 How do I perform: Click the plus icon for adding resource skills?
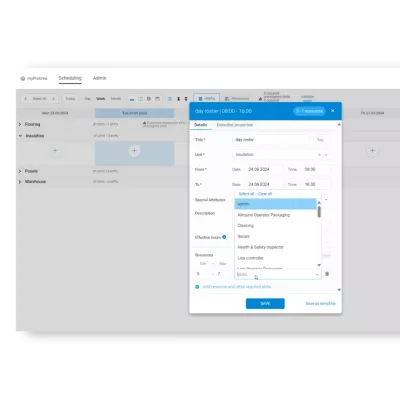pyautogui.click(x=197, y=287)
